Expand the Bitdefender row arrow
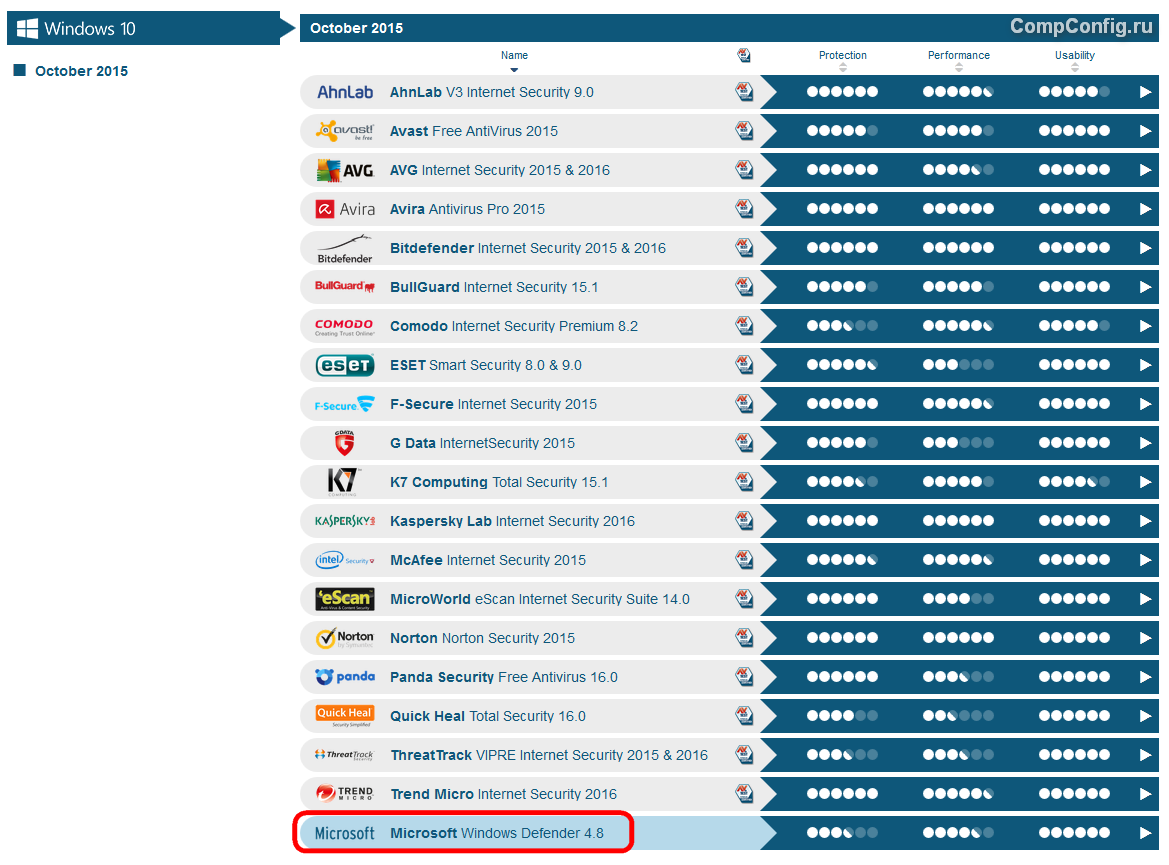 1146,248
